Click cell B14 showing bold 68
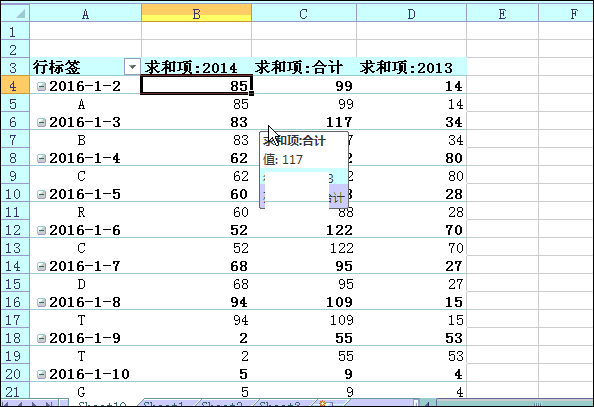Screen dimensions: 594x407 coord(196,265)
